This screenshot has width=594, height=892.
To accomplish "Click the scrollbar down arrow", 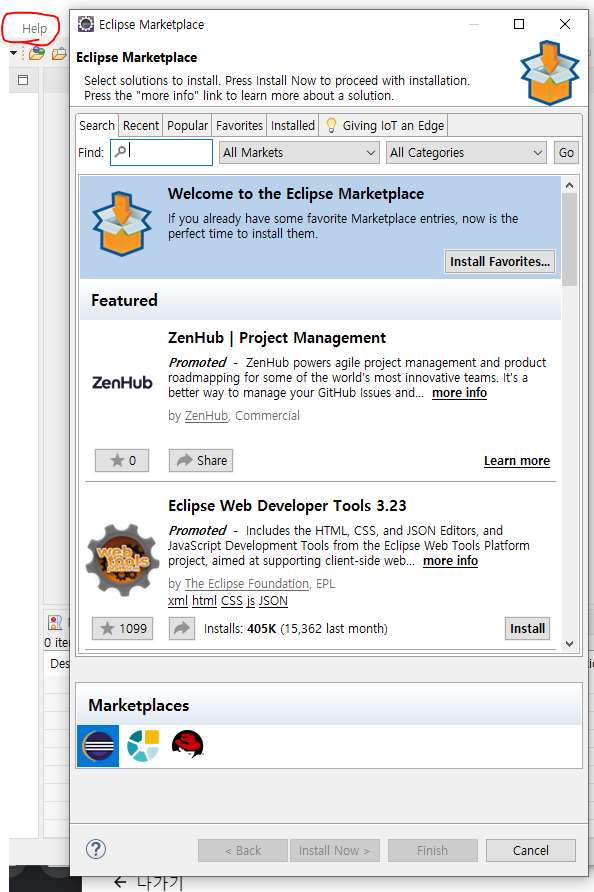I will (570, 643).
